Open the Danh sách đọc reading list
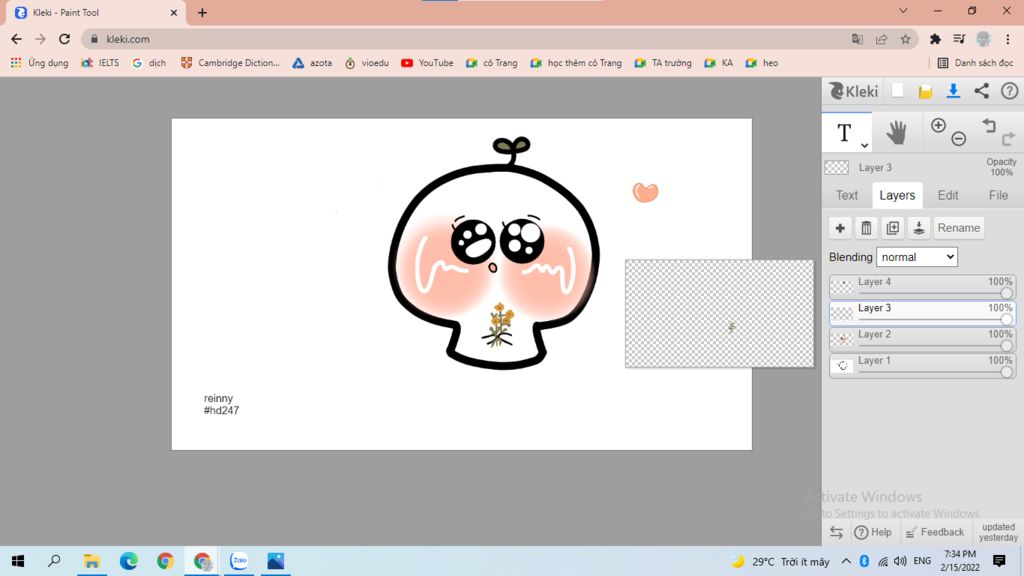 (x=975, y=63)
